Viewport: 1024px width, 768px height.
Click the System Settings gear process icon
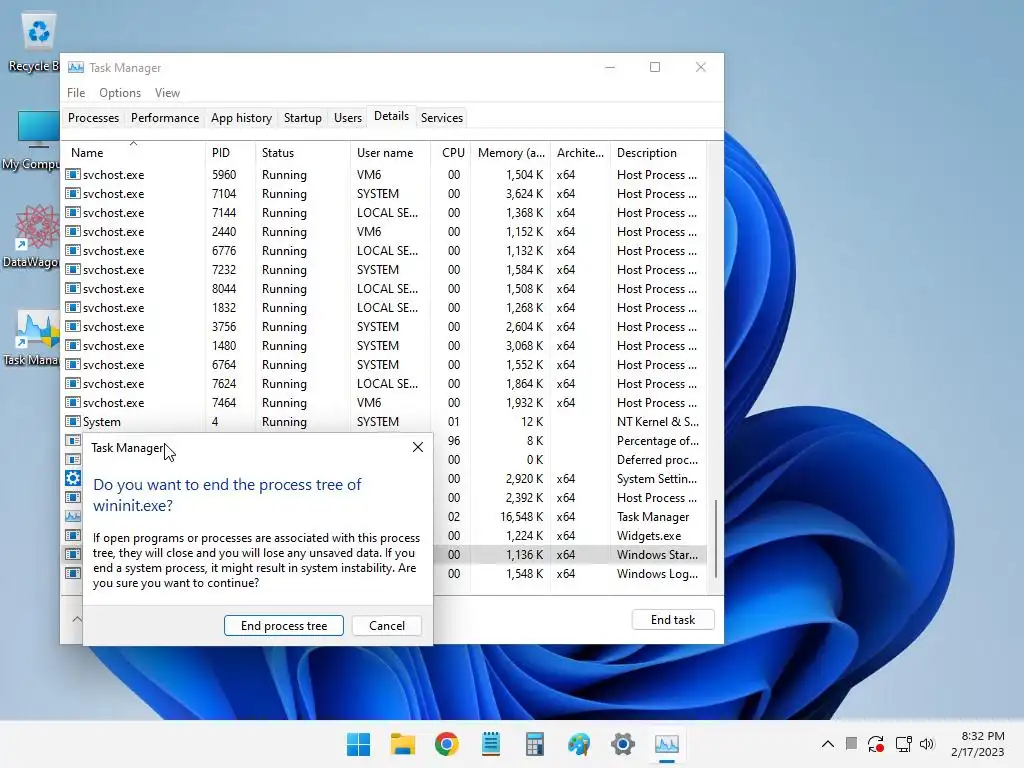72,478
